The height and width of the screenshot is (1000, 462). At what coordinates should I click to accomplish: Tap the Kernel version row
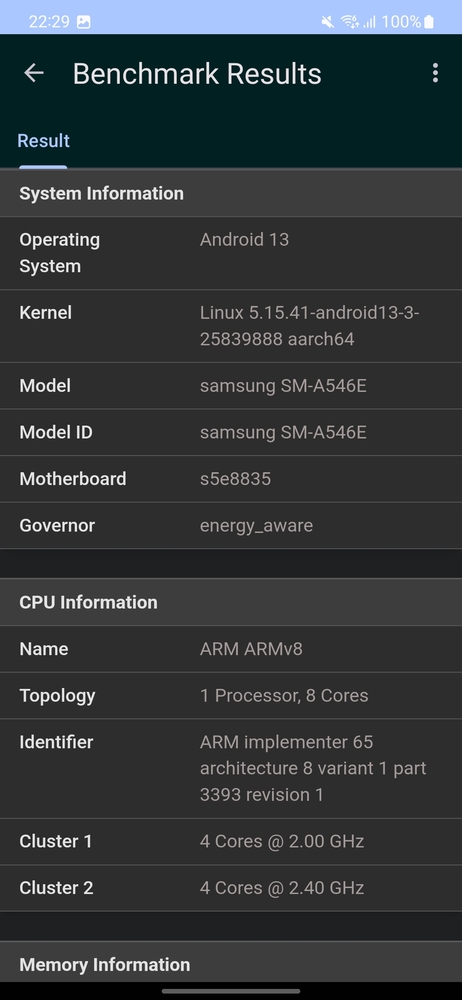(231, 326)
